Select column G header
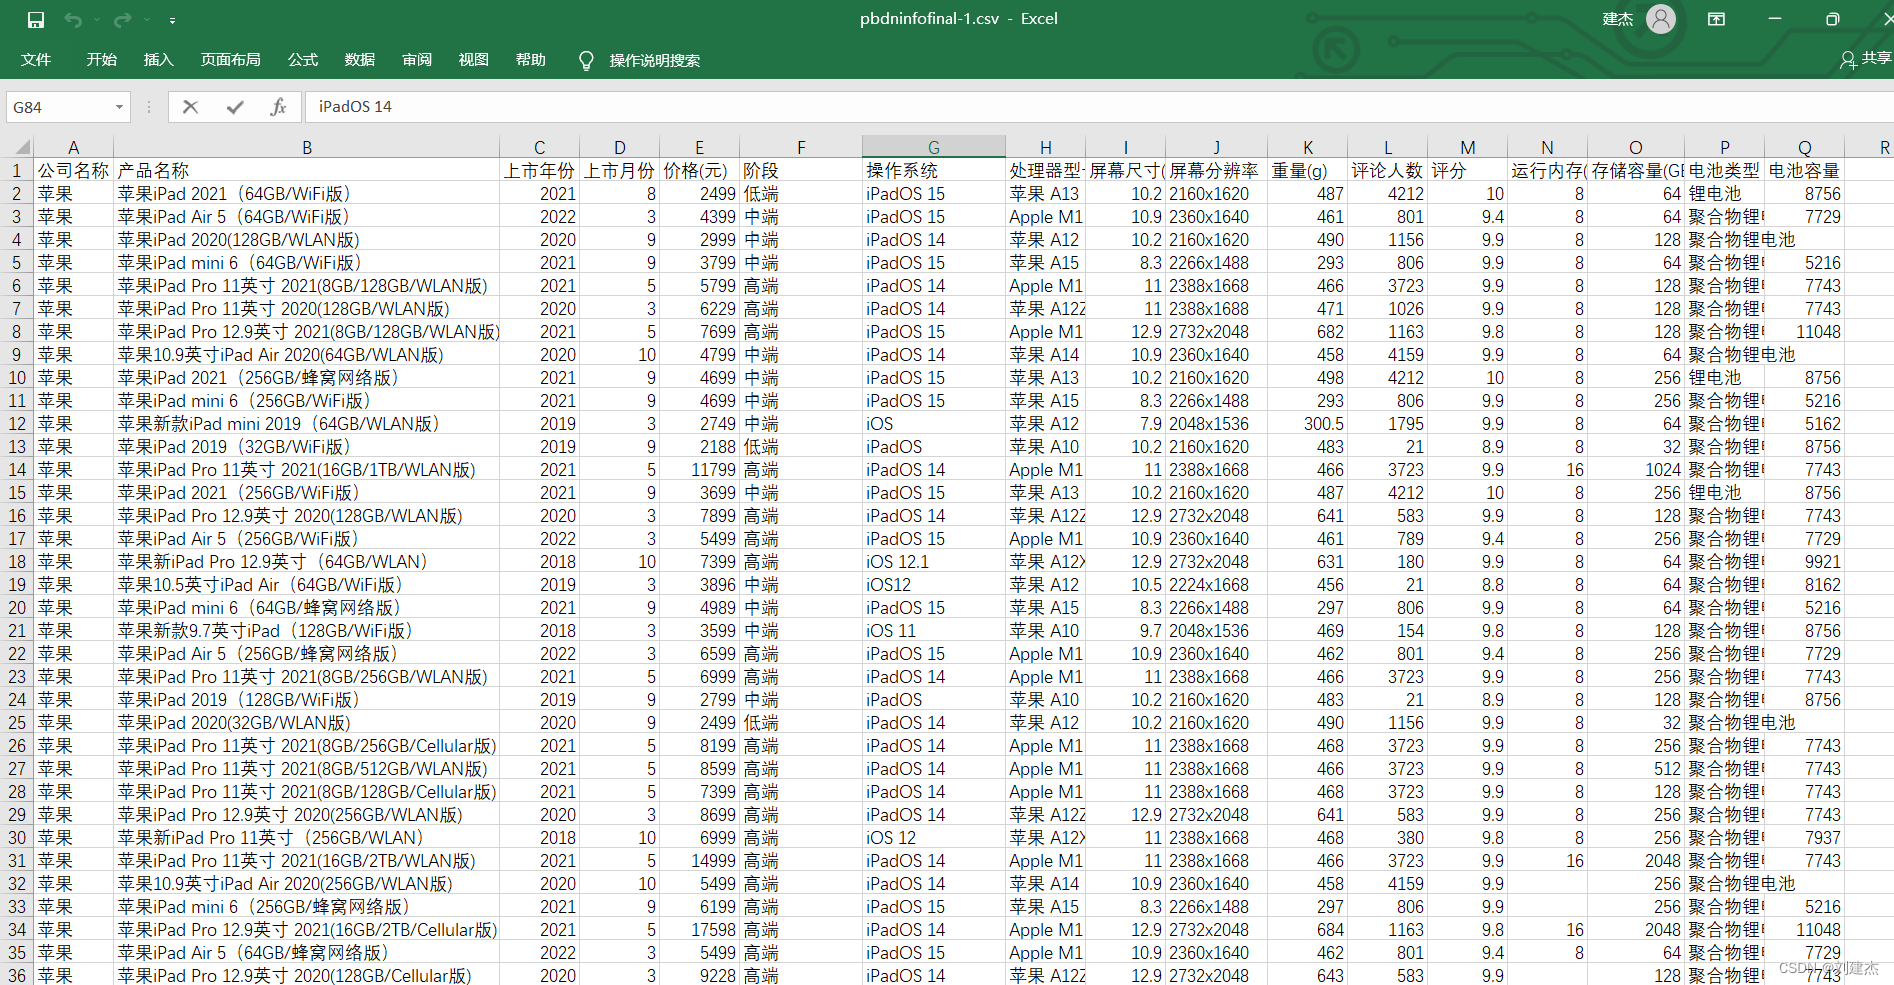The image size is (1894, 985). (934, 147)
